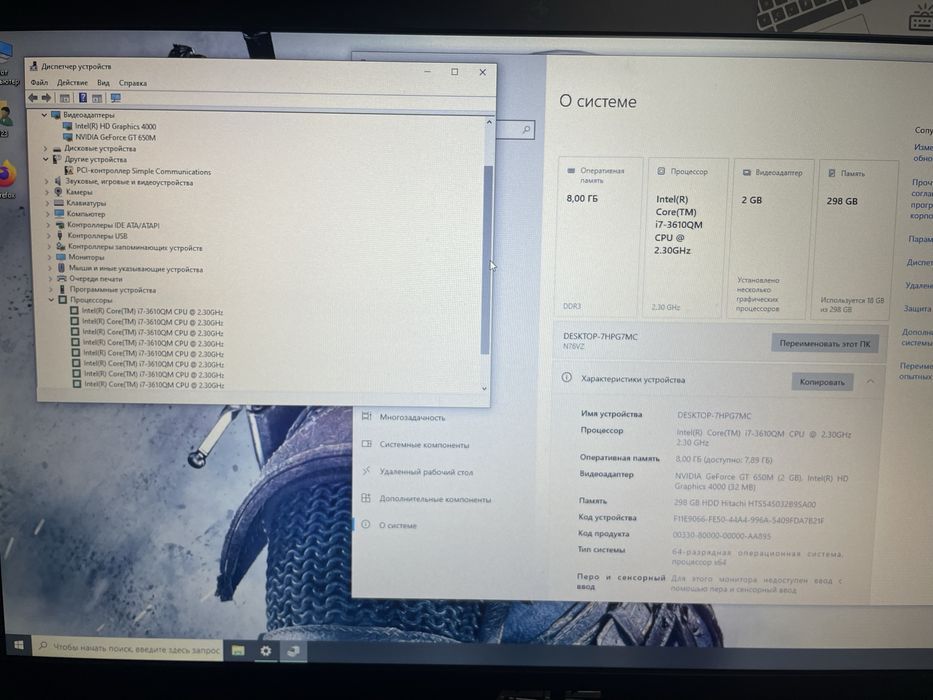Viewport: 933px width, 700px height.
Task: Click the Settings search magnifier icon
Action: pyautogui.click(x=526, y=130)
